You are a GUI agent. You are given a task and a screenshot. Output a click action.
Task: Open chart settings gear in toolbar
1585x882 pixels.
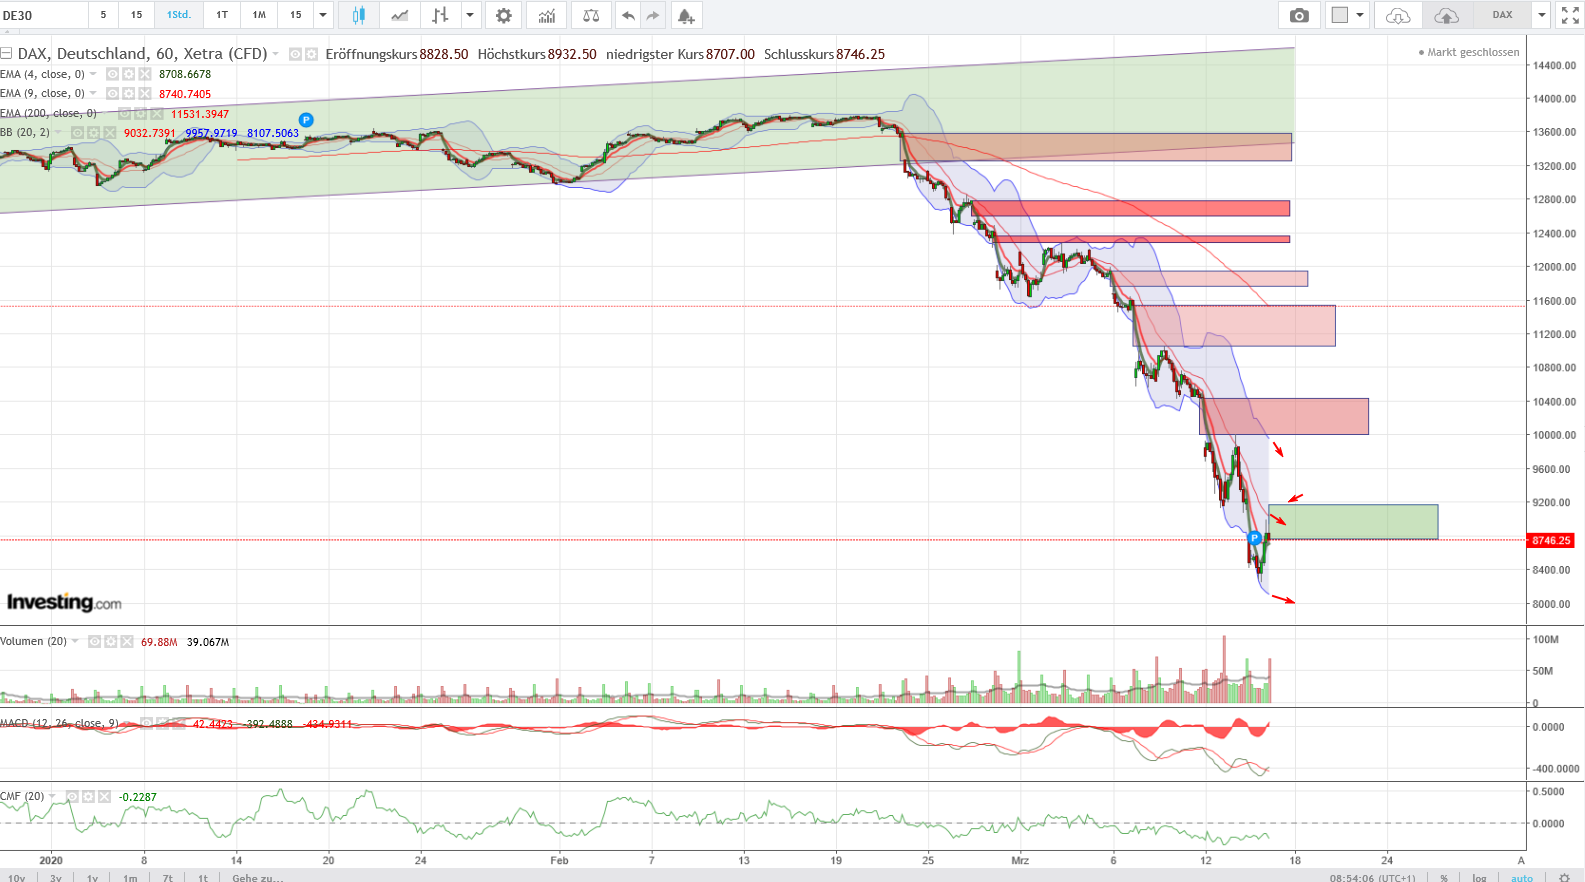point(504,15)
